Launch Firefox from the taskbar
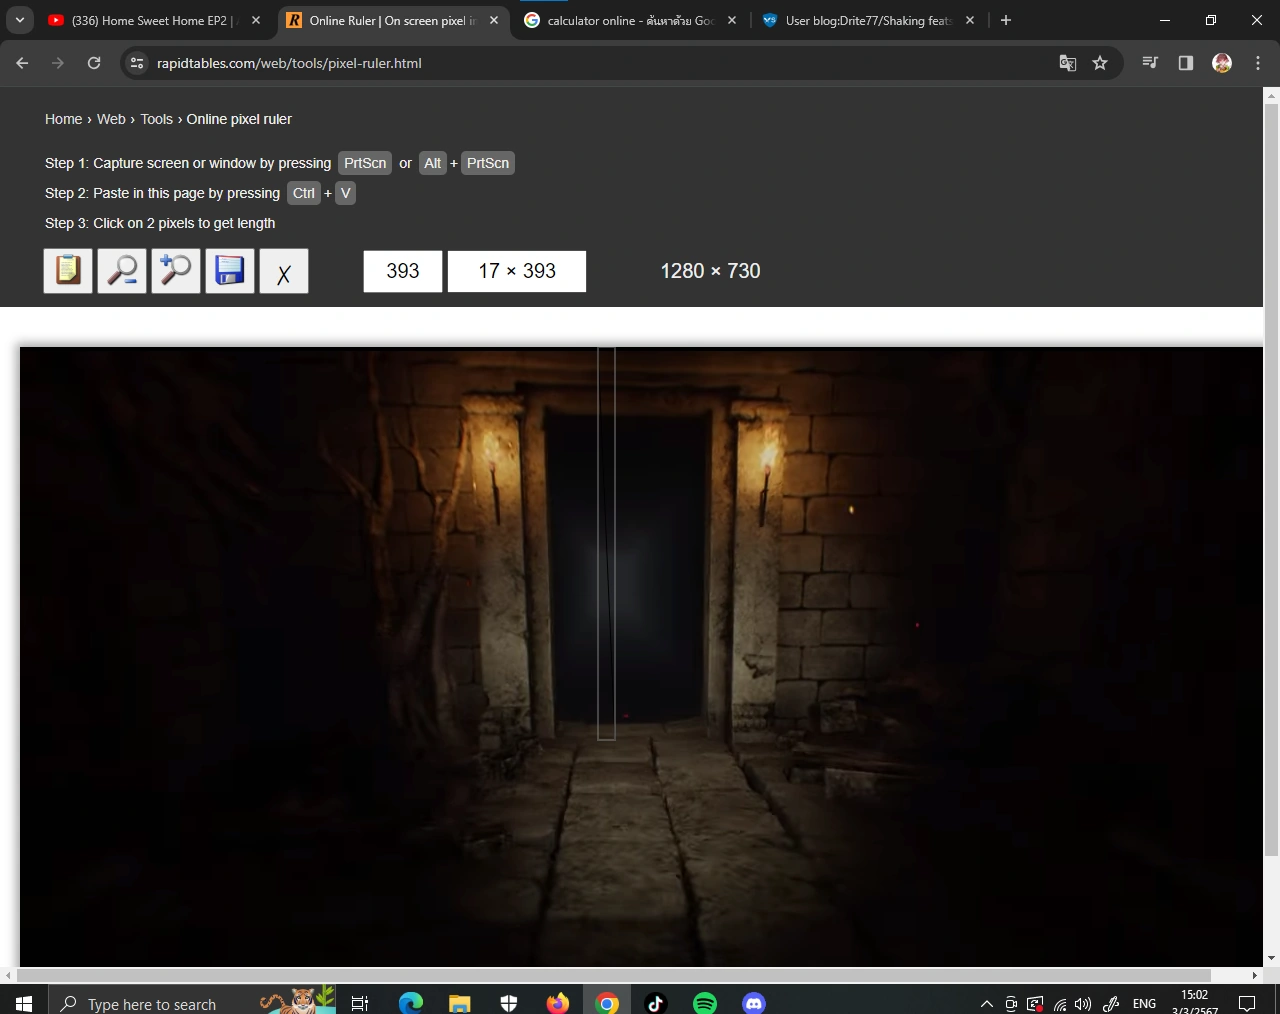The height and width of the screenshot is (1014, 1280). pyautogui.click(x=557, y=1003)
